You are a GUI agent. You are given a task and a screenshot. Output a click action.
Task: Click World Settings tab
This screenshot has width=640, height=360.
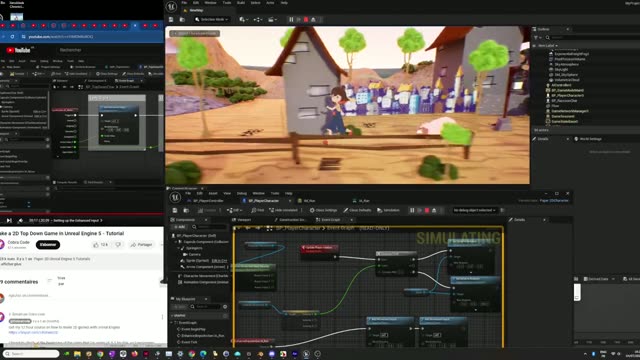(588, 139)
